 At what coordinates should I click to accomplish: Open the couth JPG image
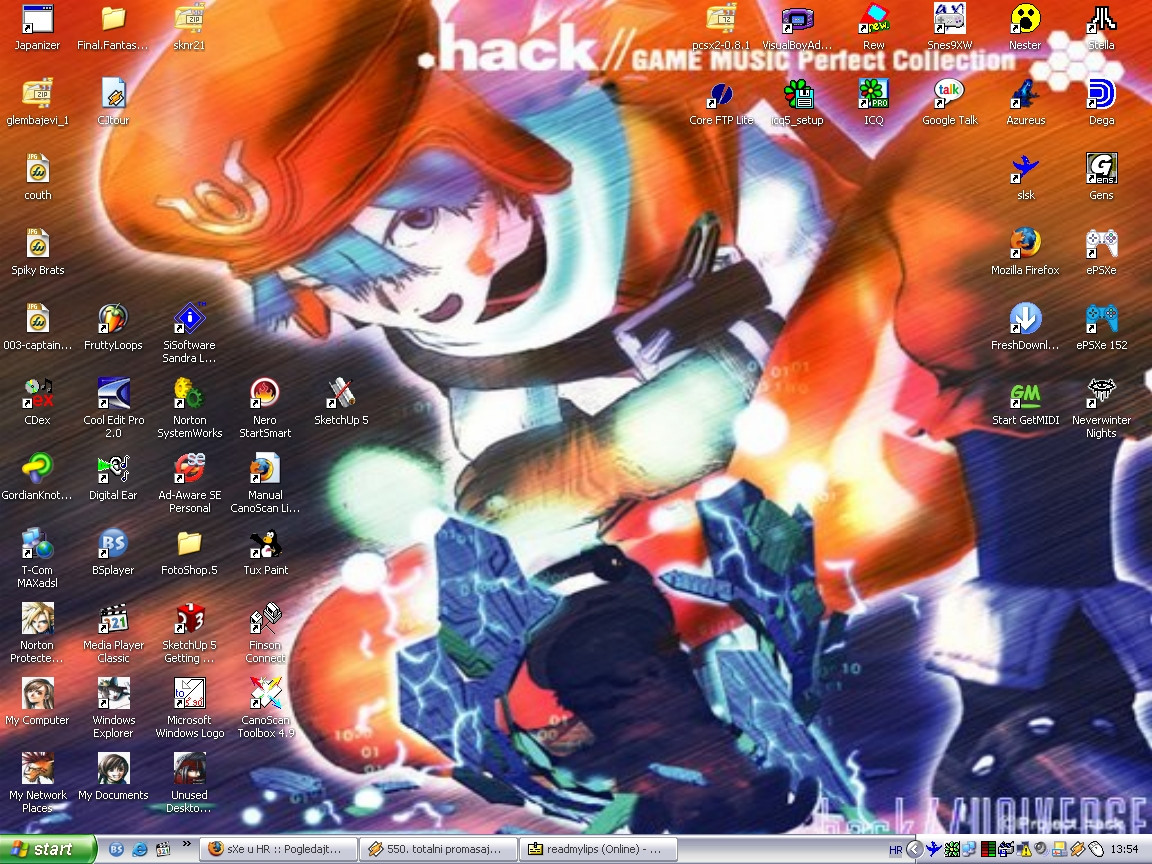37,177
